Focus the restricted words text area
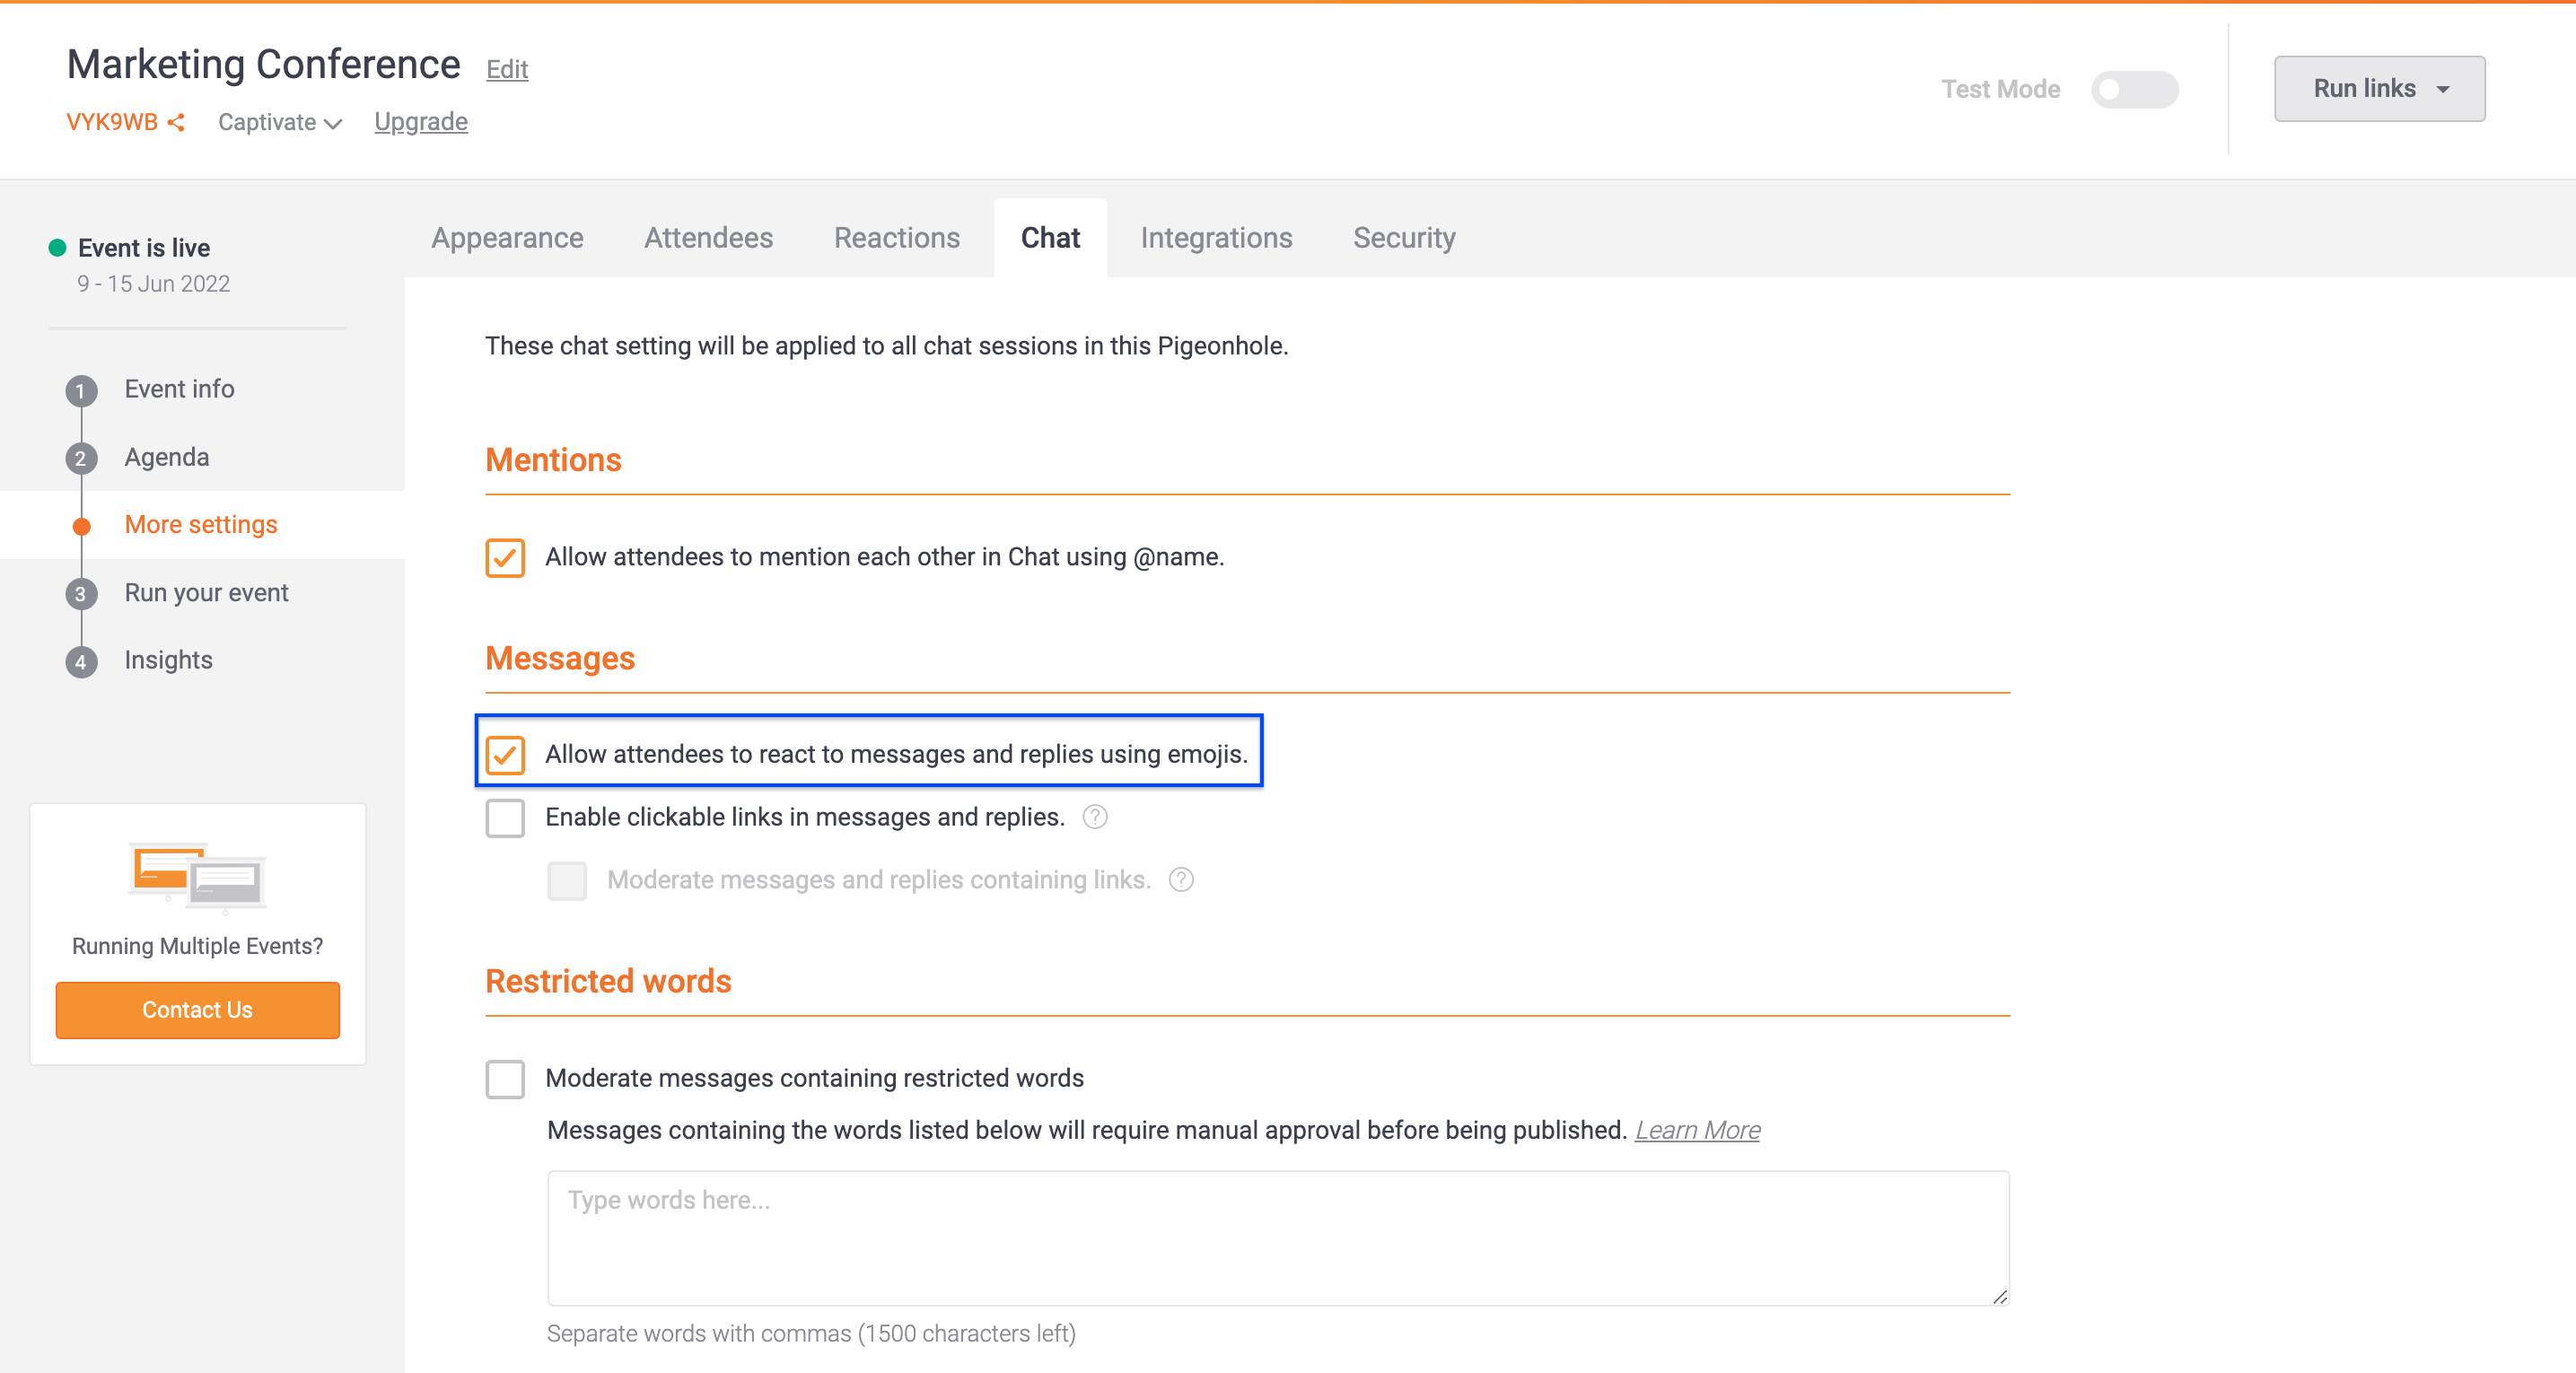This screenshot has width=2576, height=1373. point(1278,1238)
